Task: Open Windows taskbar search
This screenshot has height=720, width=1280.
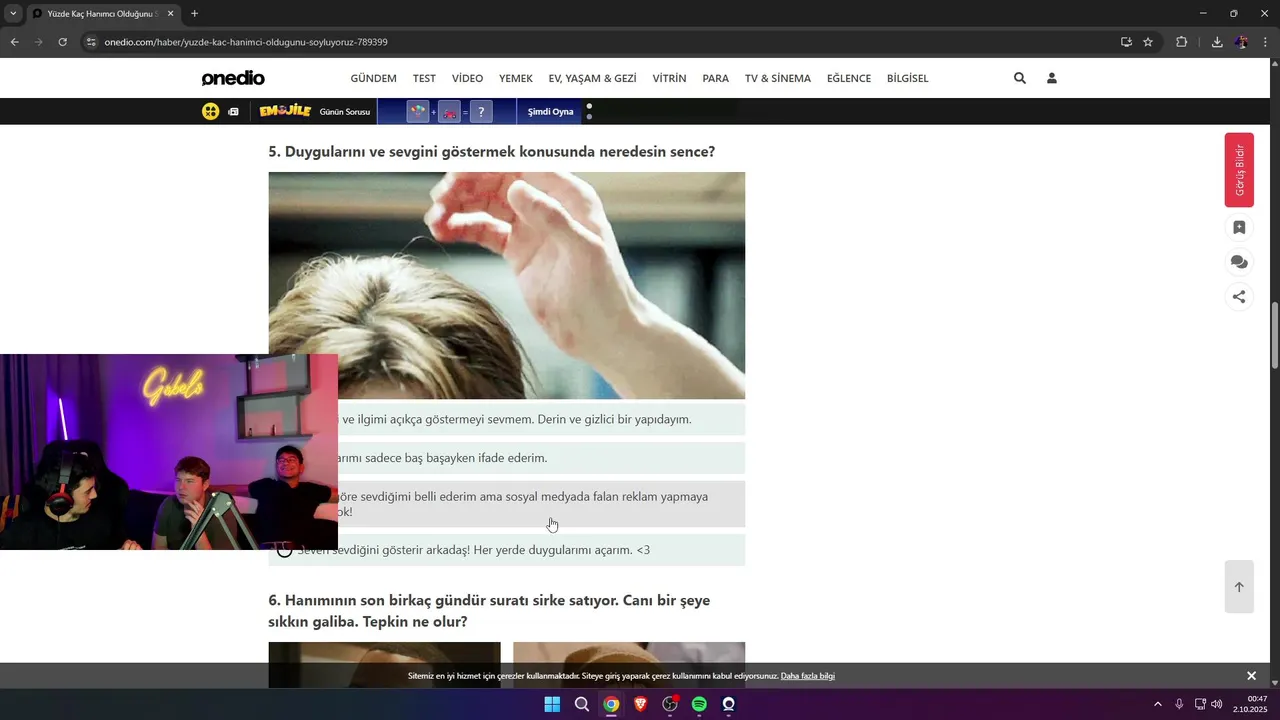Action: (x=582, y=704)
